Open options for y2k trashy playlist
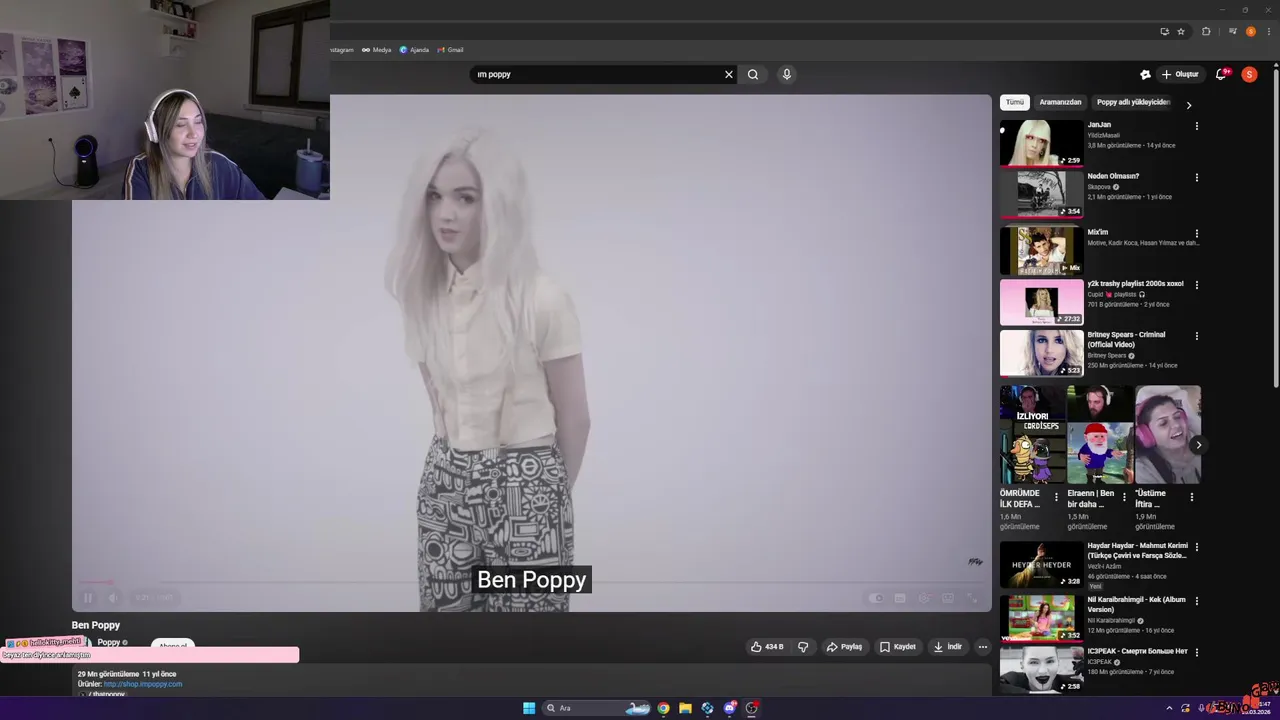Viewport: 1280px width, 720px height. click(x=1197, y=285)
